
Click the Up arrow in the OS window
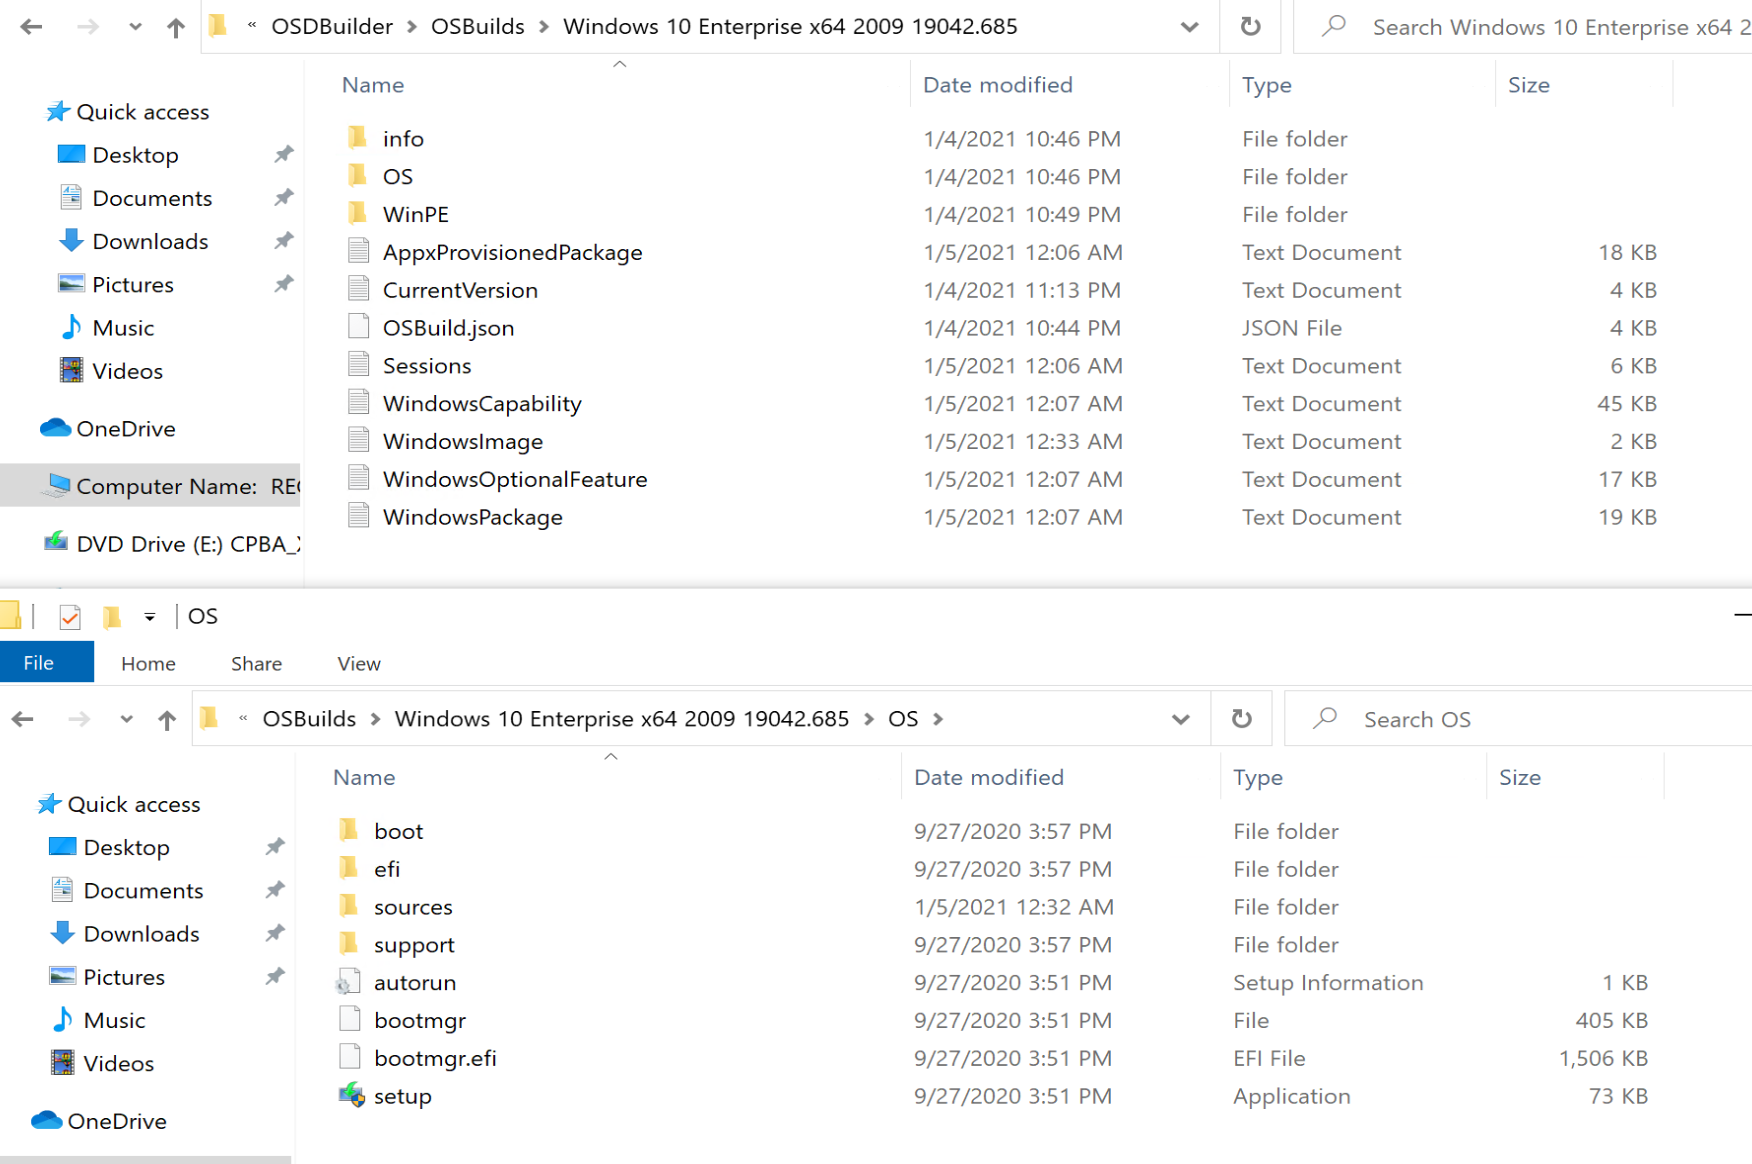point(167,719)
